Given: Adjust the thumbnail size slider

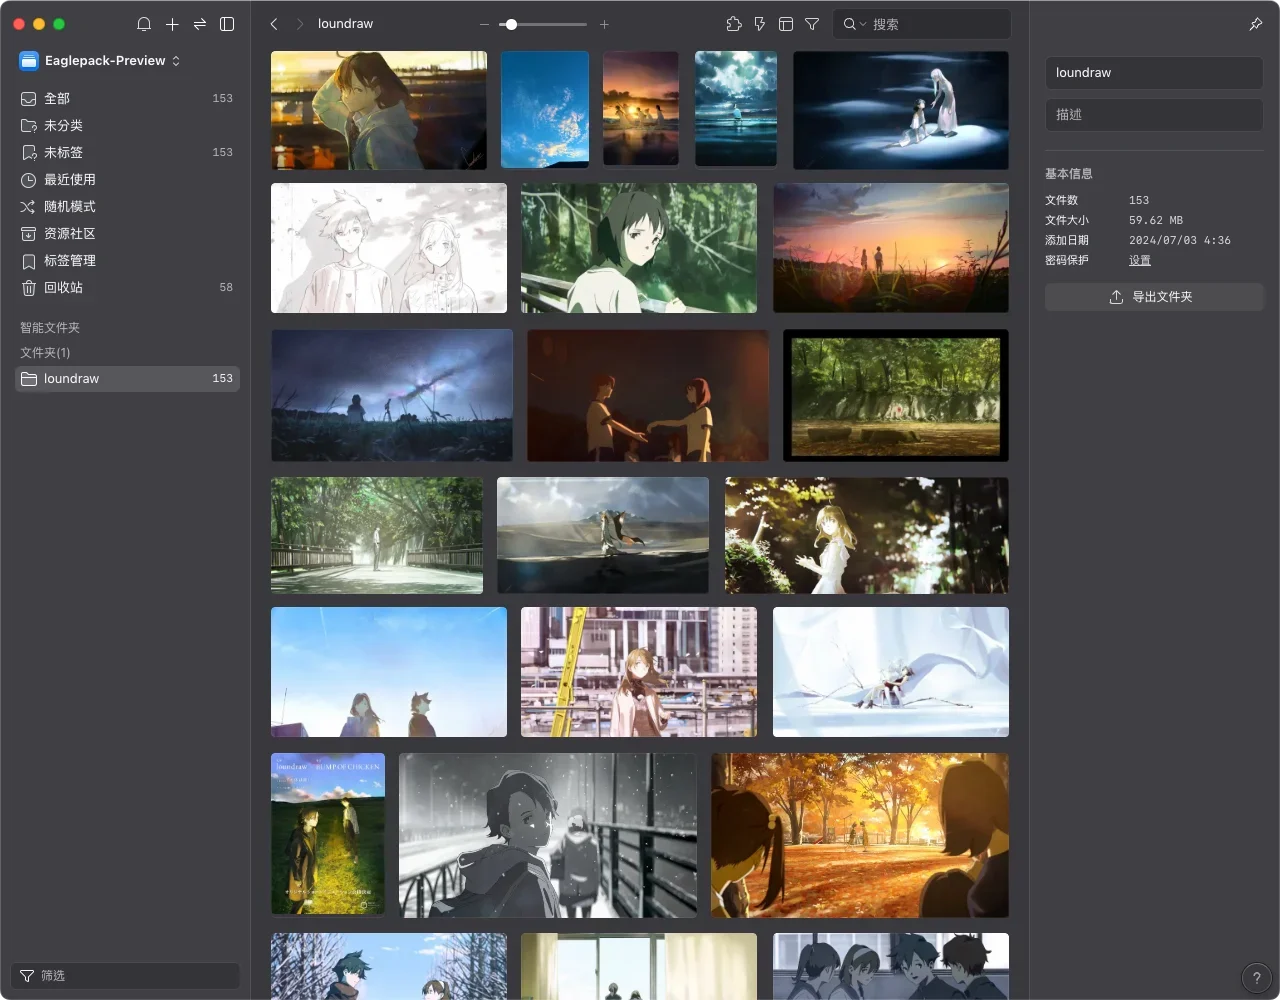Looking at the screenshot, I should [544, 24].
